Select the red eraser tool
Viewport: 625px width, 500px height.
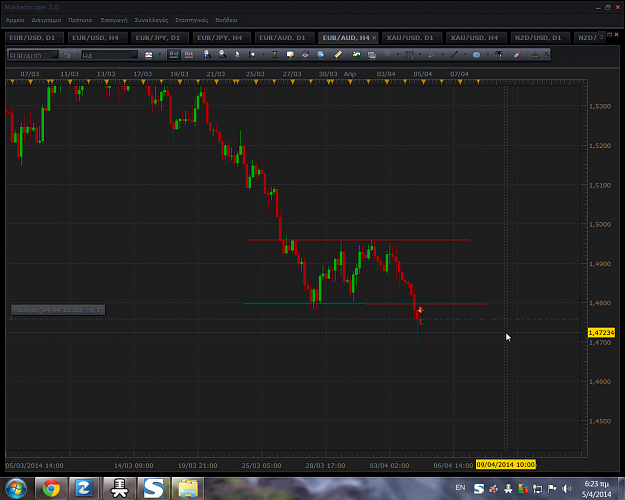tap(517, 55)
